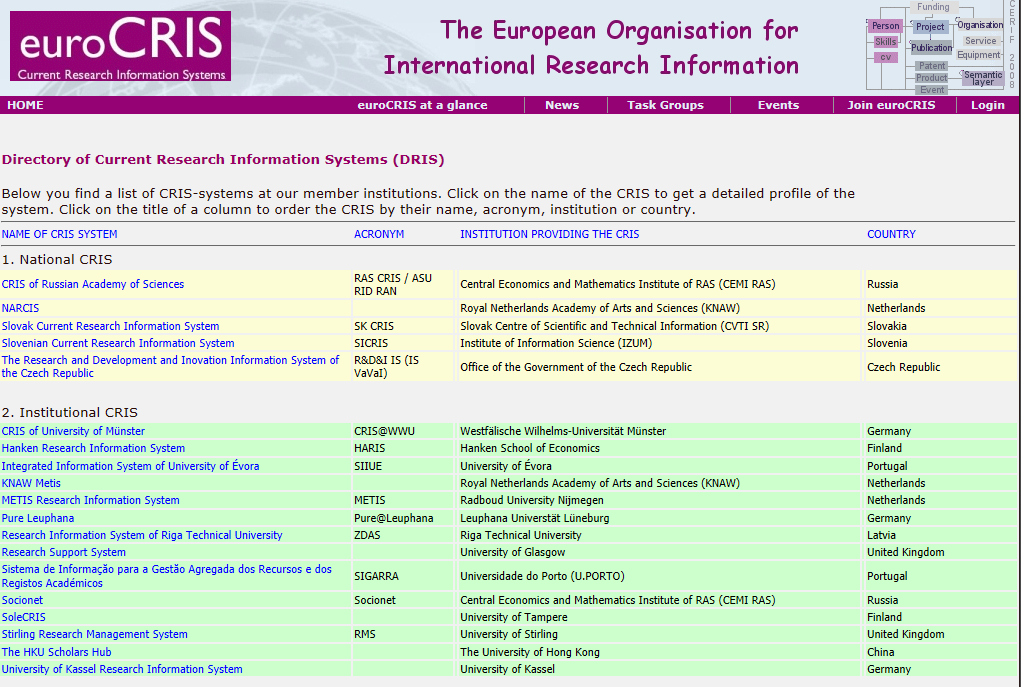The height and width of the screenshot is (687, 1021).
Task: Open Pure Leuphana link
Action: pos(38,518)
